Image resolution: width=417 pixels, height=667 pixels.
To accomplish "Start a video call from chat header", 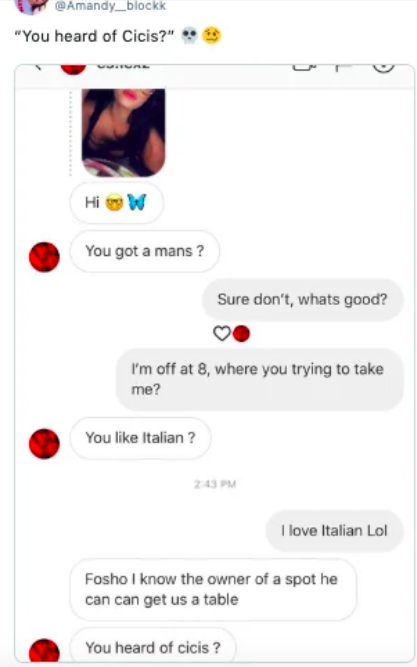I will click(x=304, y=67).
